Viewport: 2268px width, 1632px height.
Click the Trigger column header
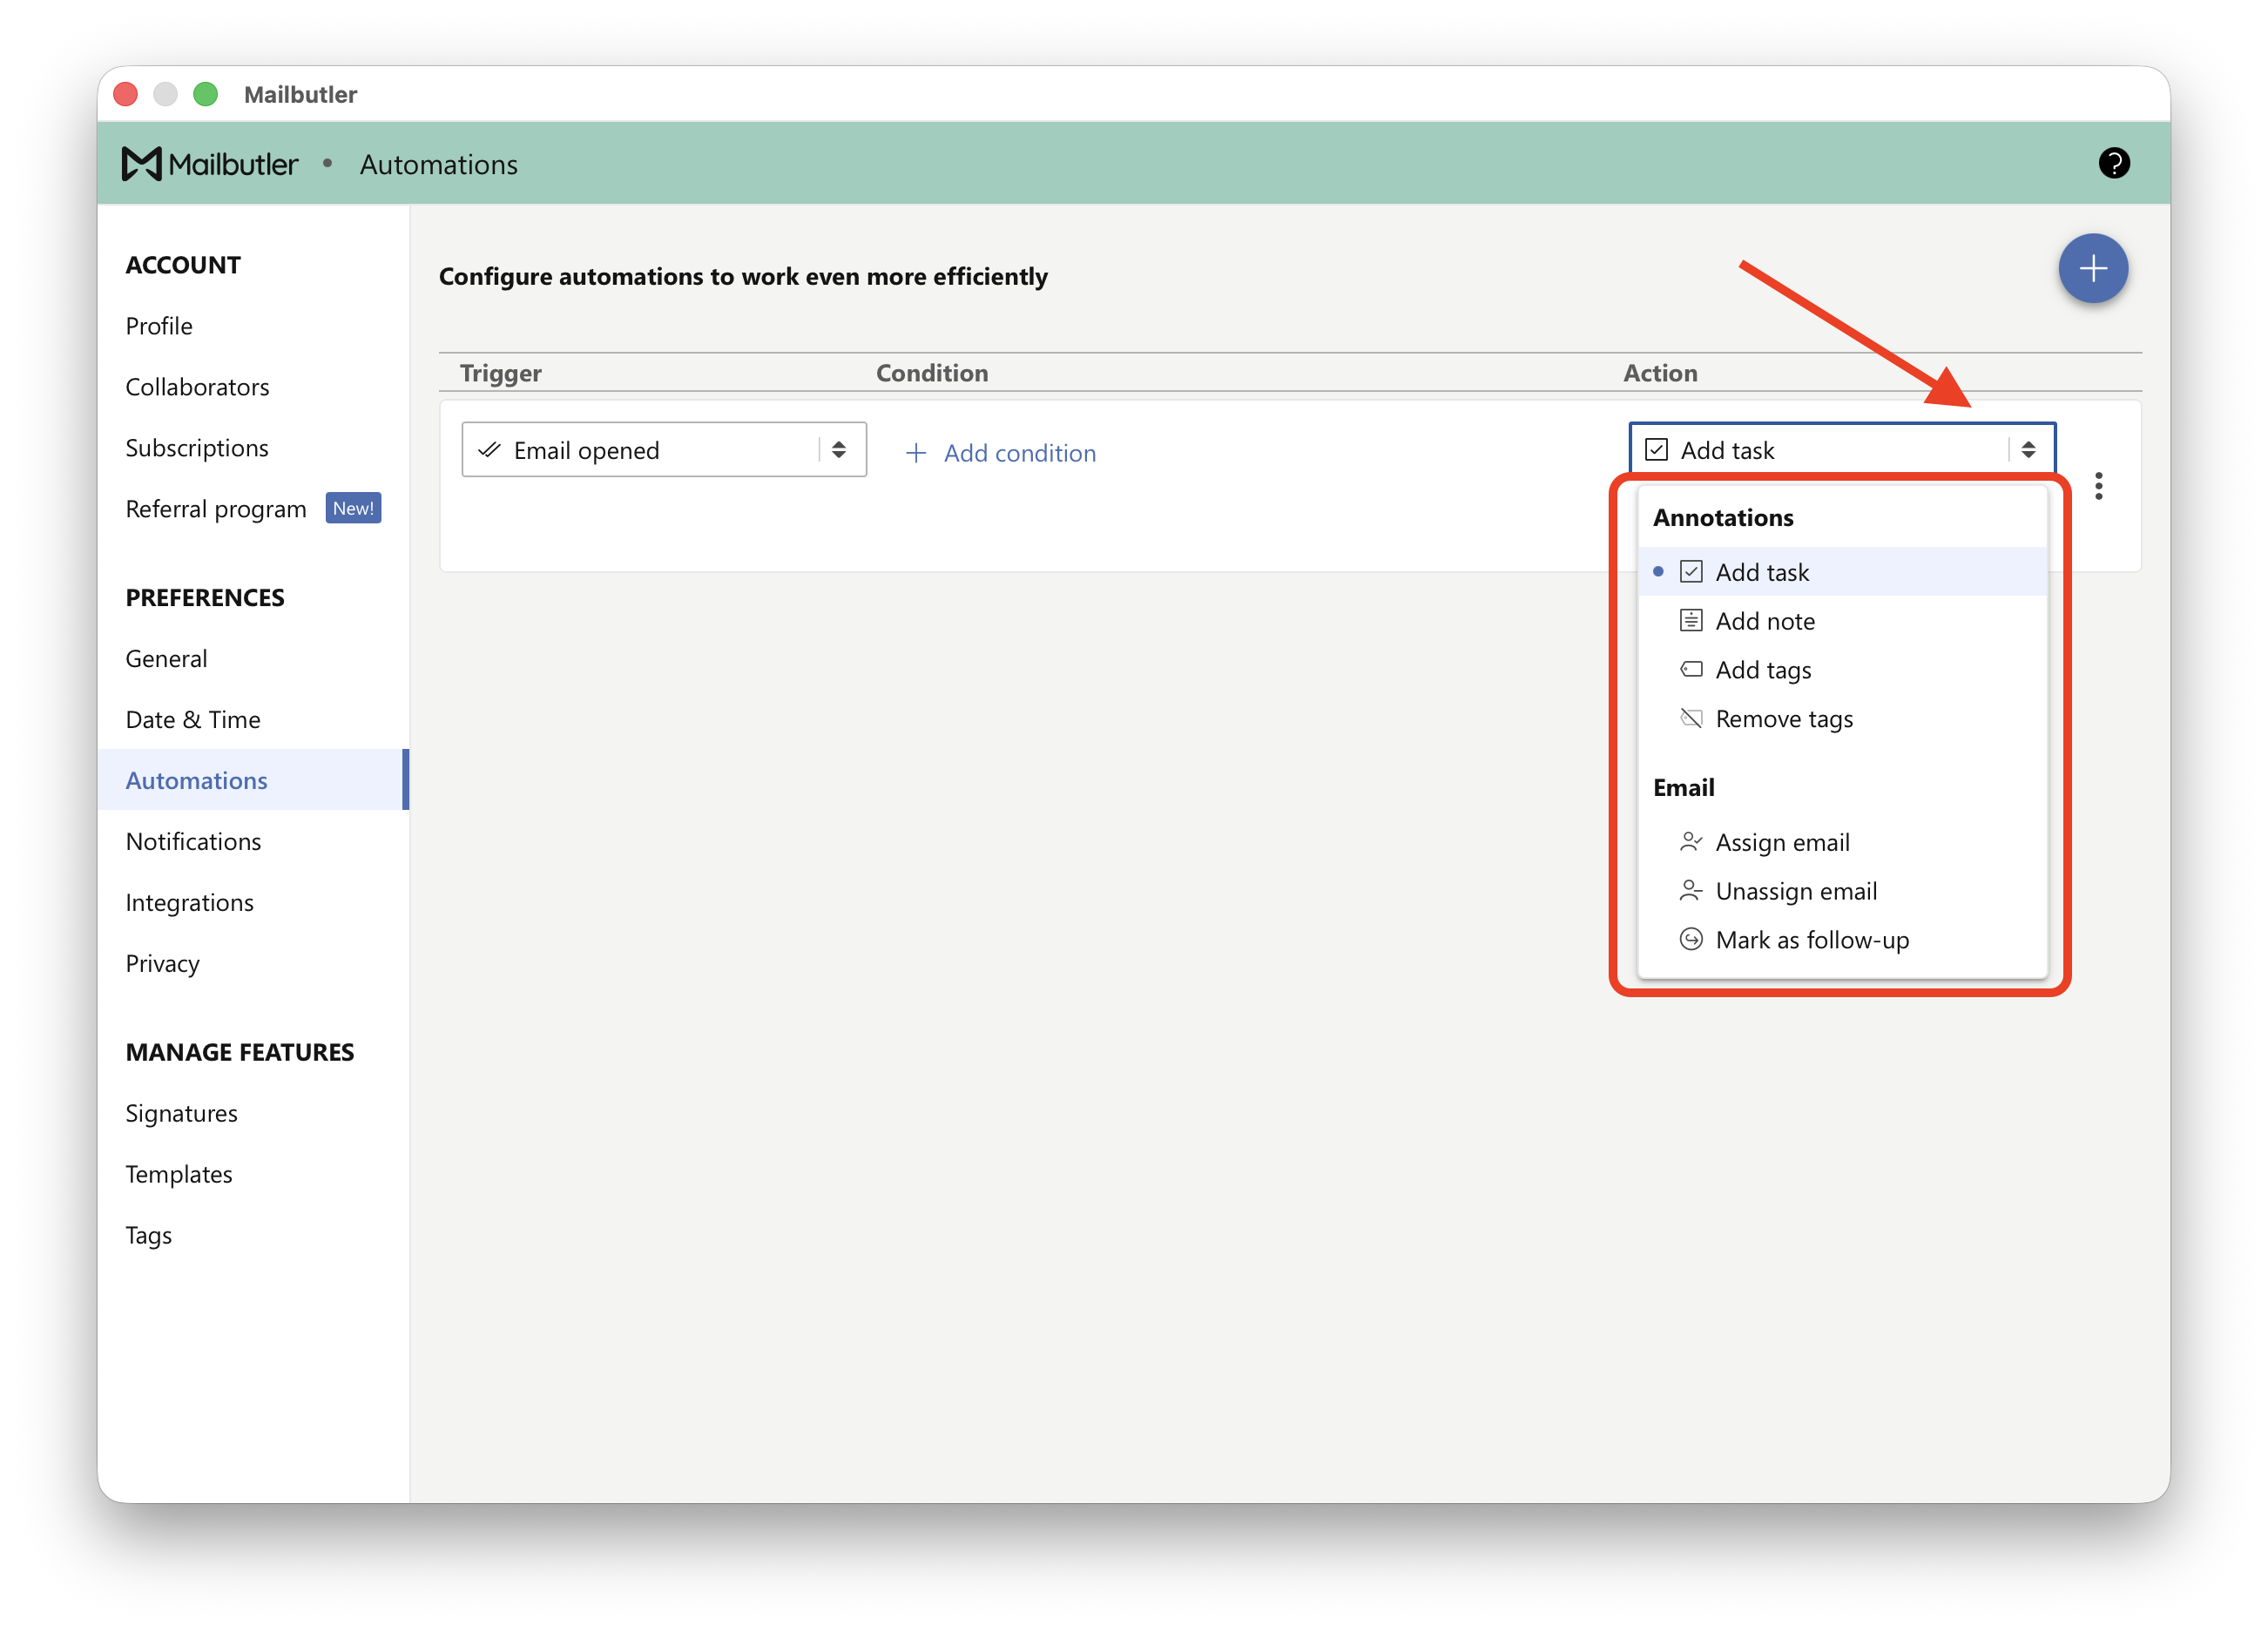click(x=500, y=373)
